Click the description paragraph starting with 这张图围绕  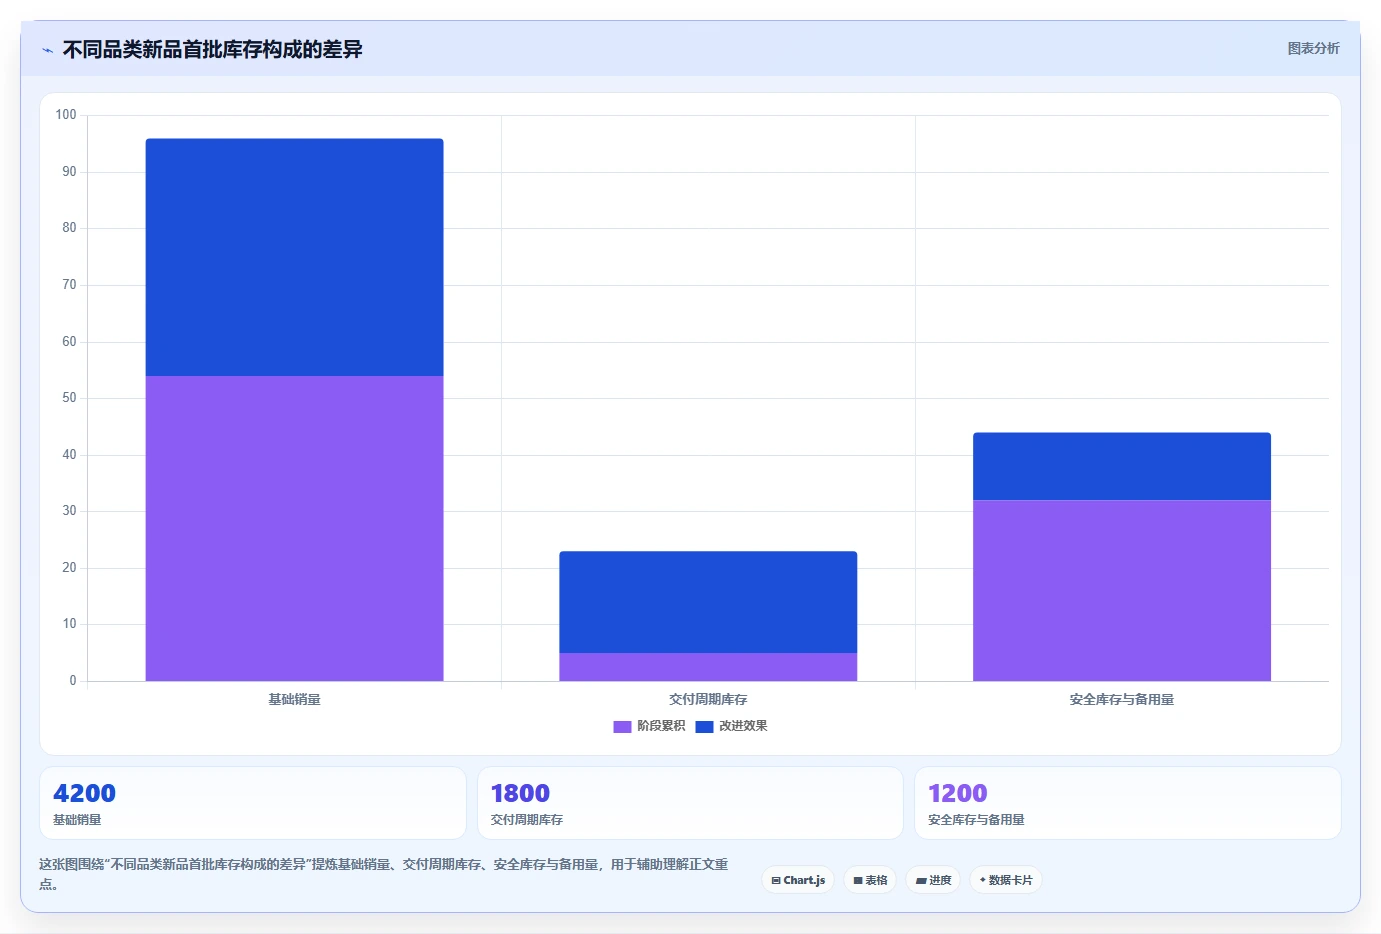(x=384, y=874)
